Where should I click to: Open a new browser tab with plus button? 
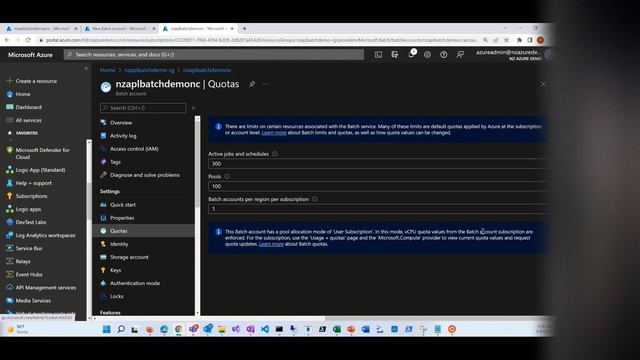pyautogui.click(x=244, y=29)
